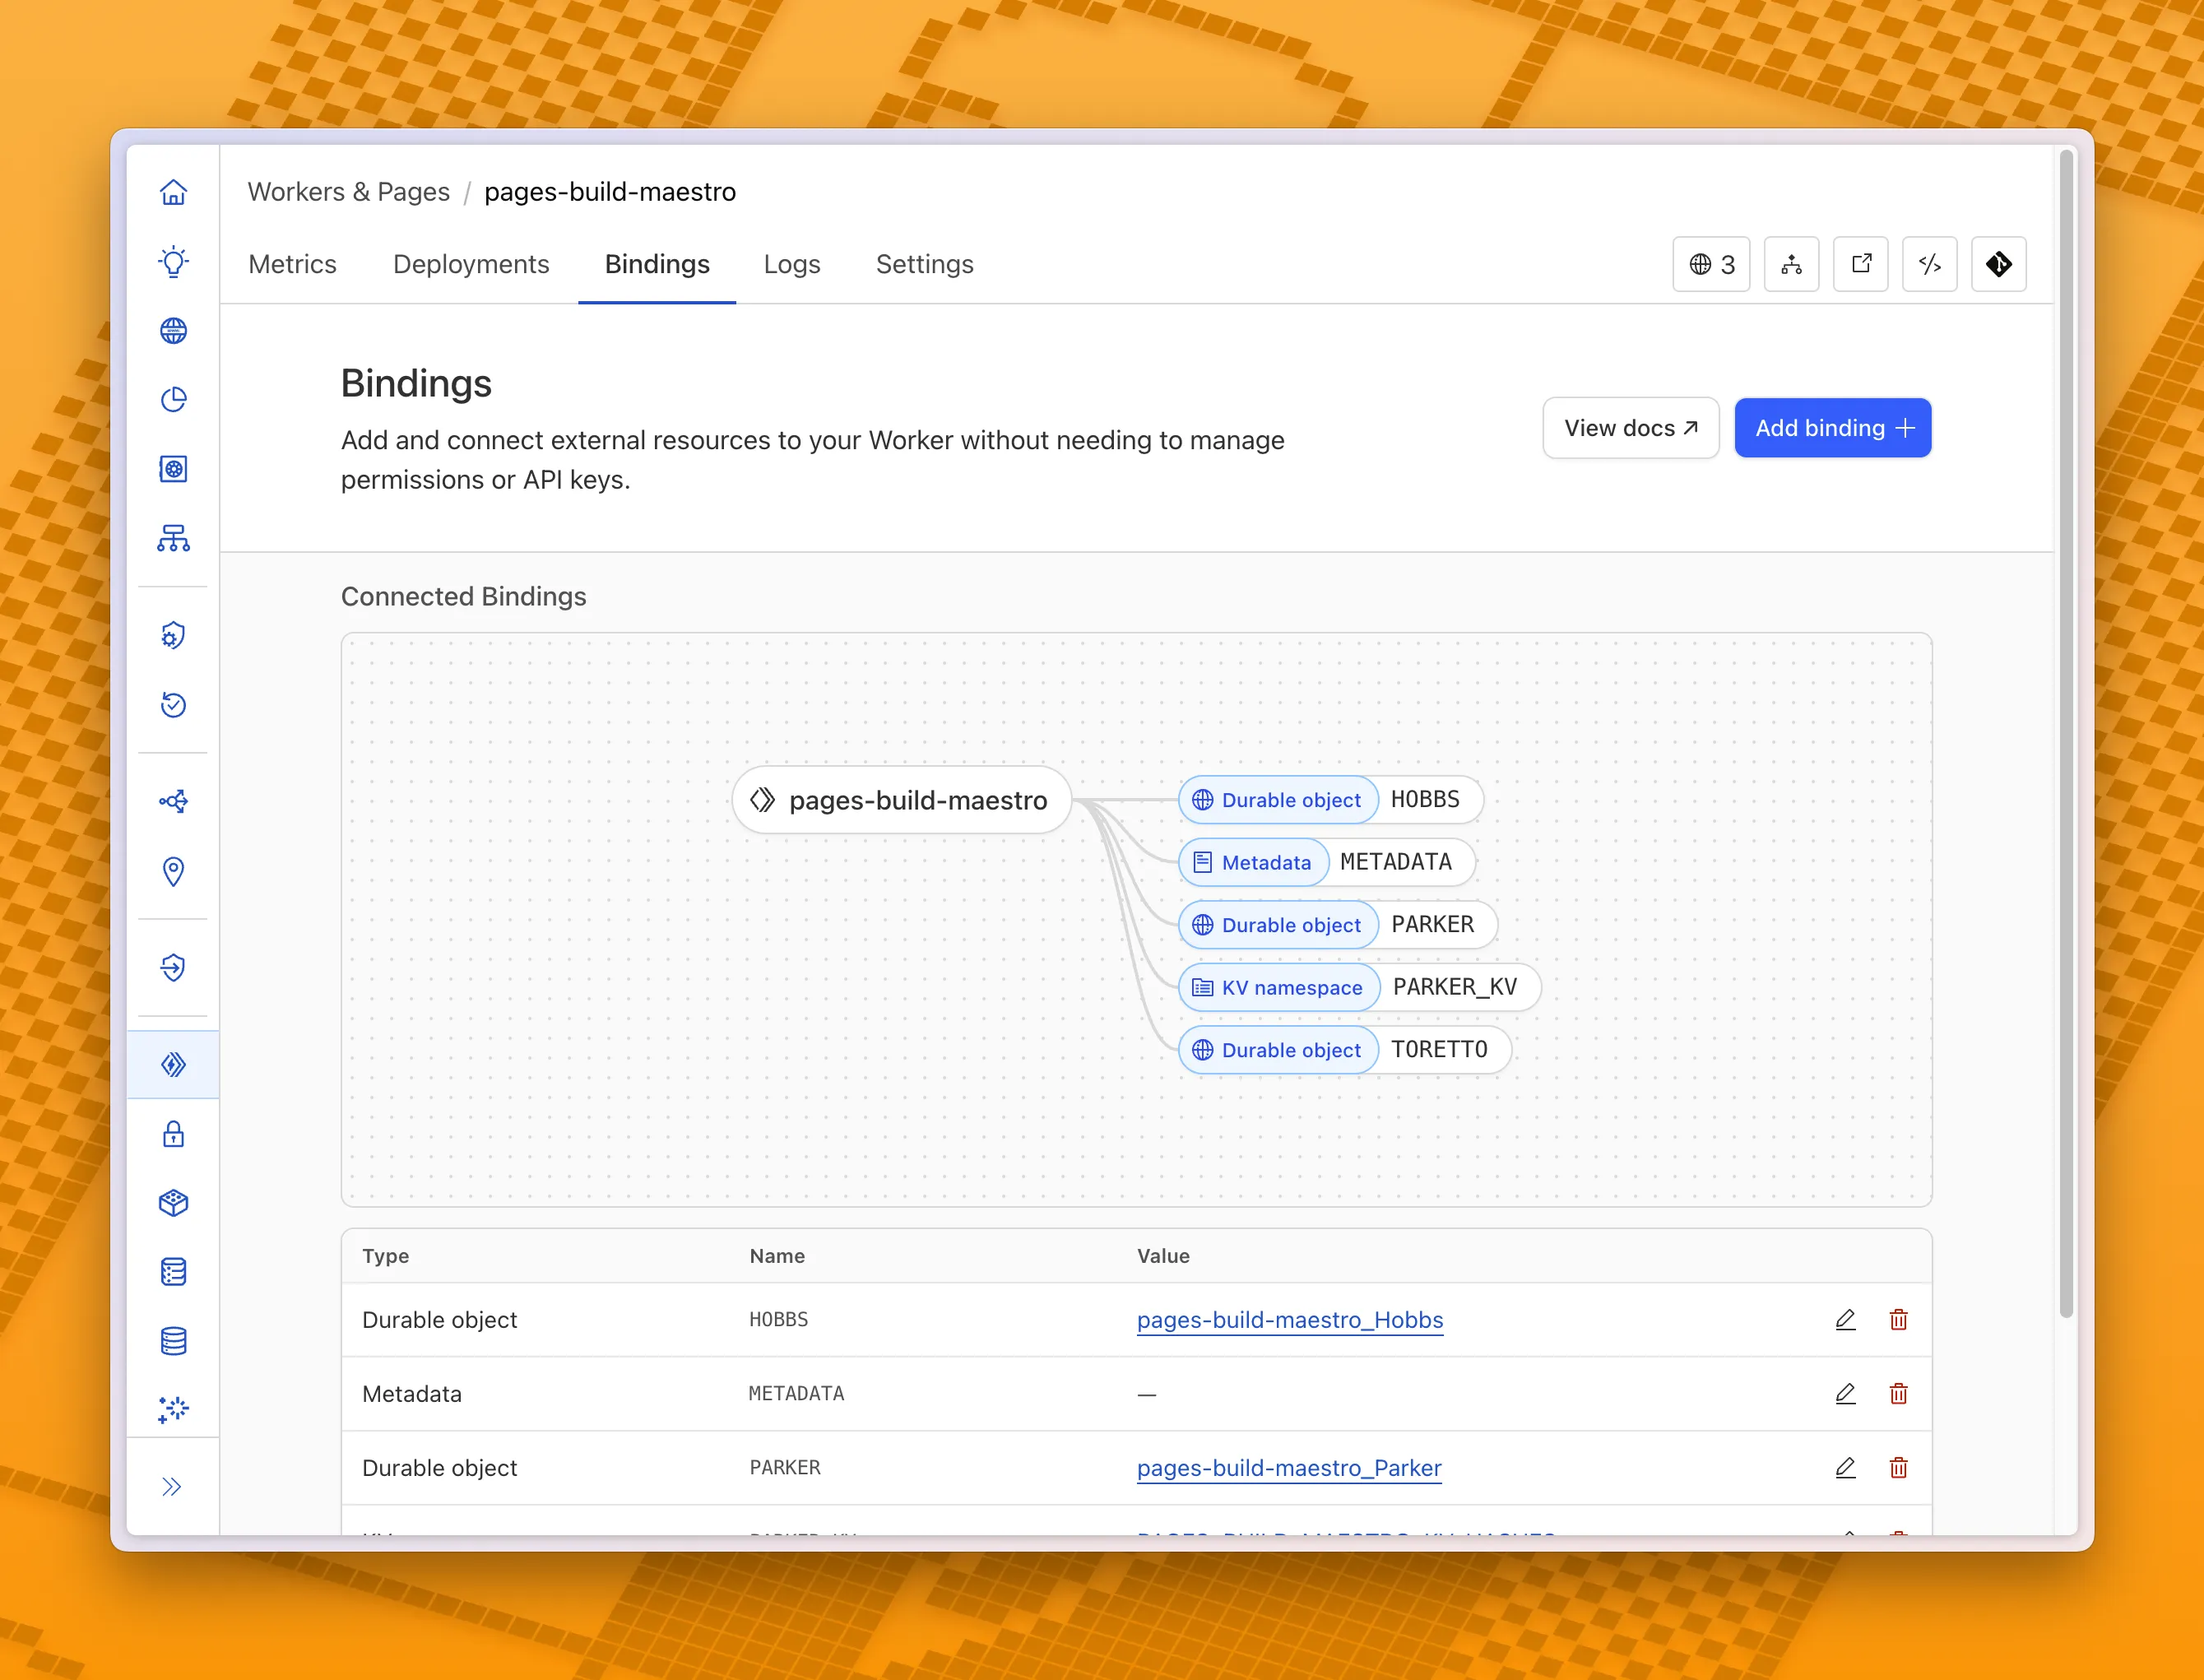Open the code editor icon button
The height and width of the screenshot is (1680, 2204).
pos(1929,264)
